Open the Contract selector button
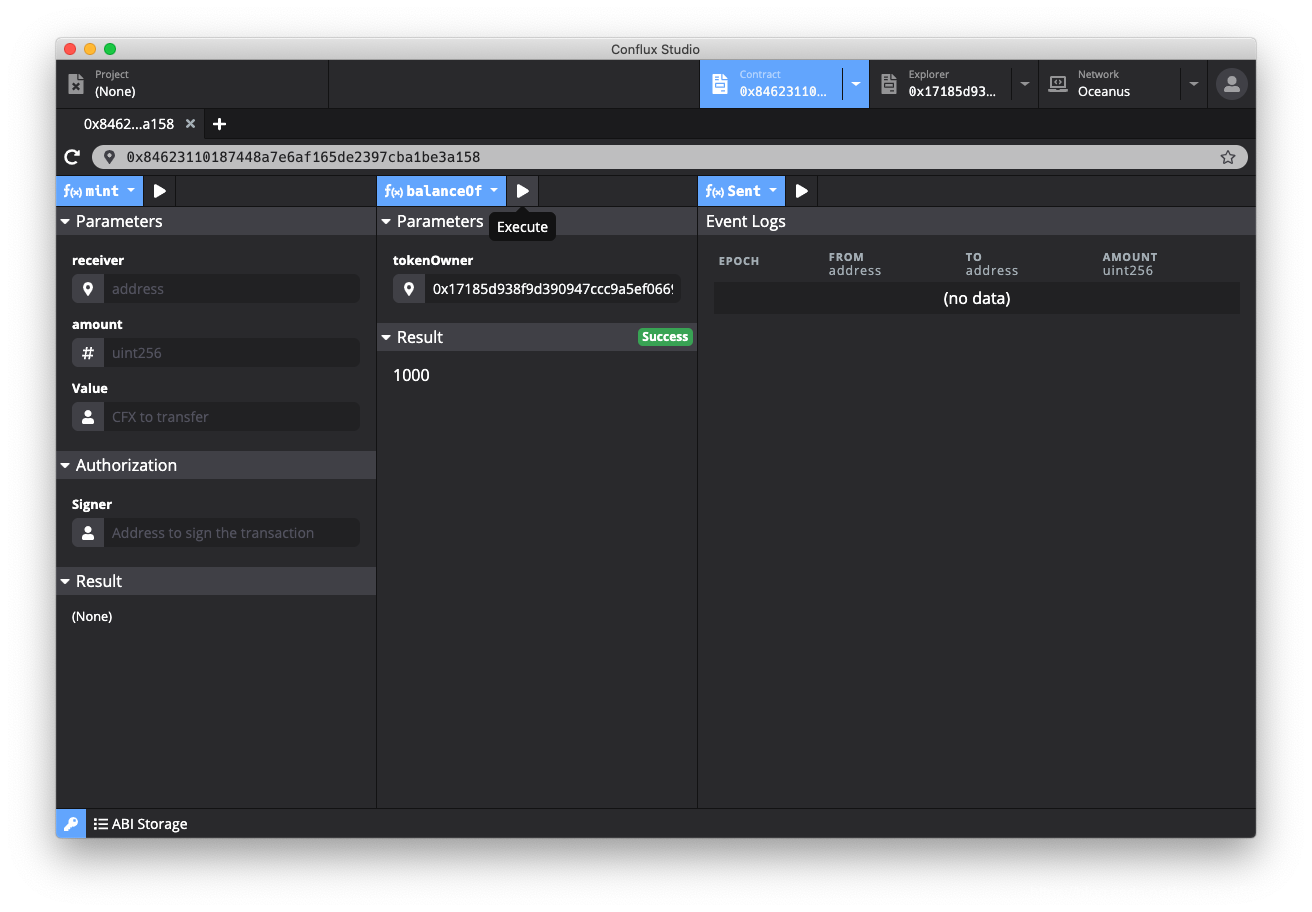Viewport: 1312px width, 912px height. (x=771, y=84)
